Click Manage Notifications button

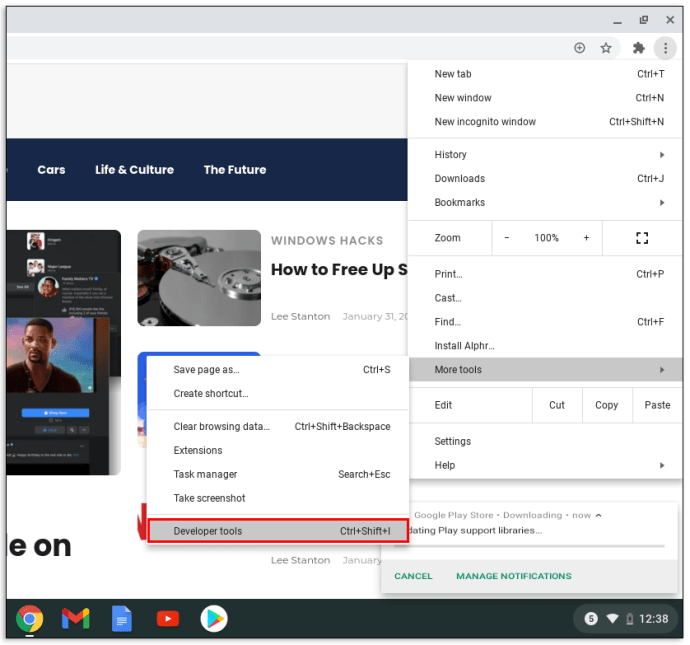pyautogui.click(x=513, y=576)
